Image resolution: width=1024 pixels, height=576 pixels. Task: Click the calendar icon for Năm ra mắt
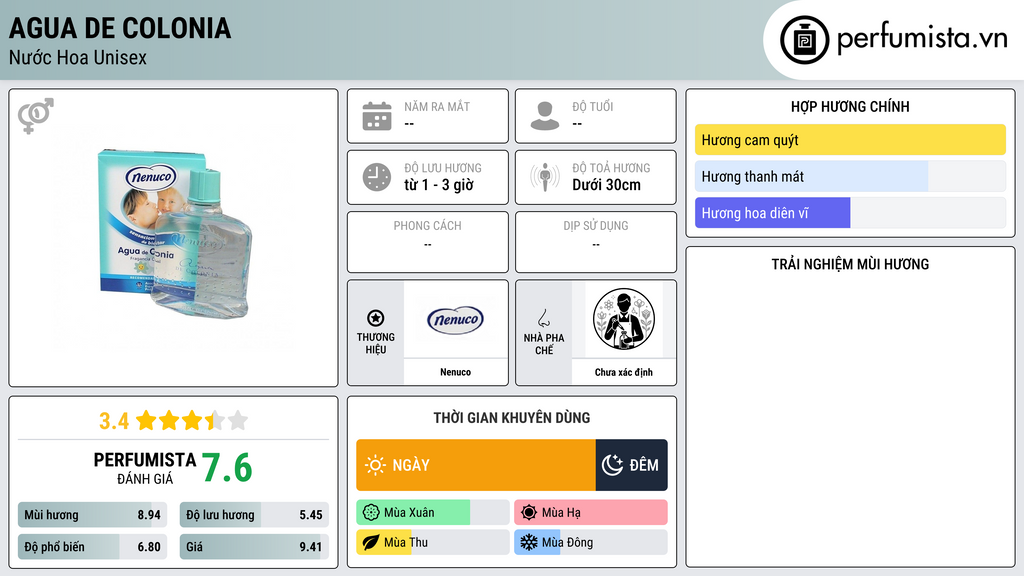tap(377, 116)
